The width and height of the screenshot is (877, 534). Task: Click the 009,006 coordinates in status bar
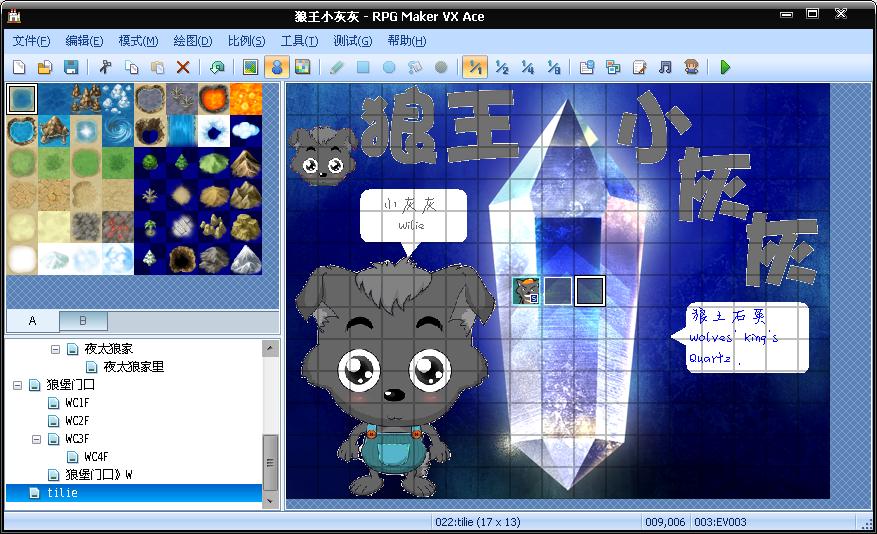point(664,522)
